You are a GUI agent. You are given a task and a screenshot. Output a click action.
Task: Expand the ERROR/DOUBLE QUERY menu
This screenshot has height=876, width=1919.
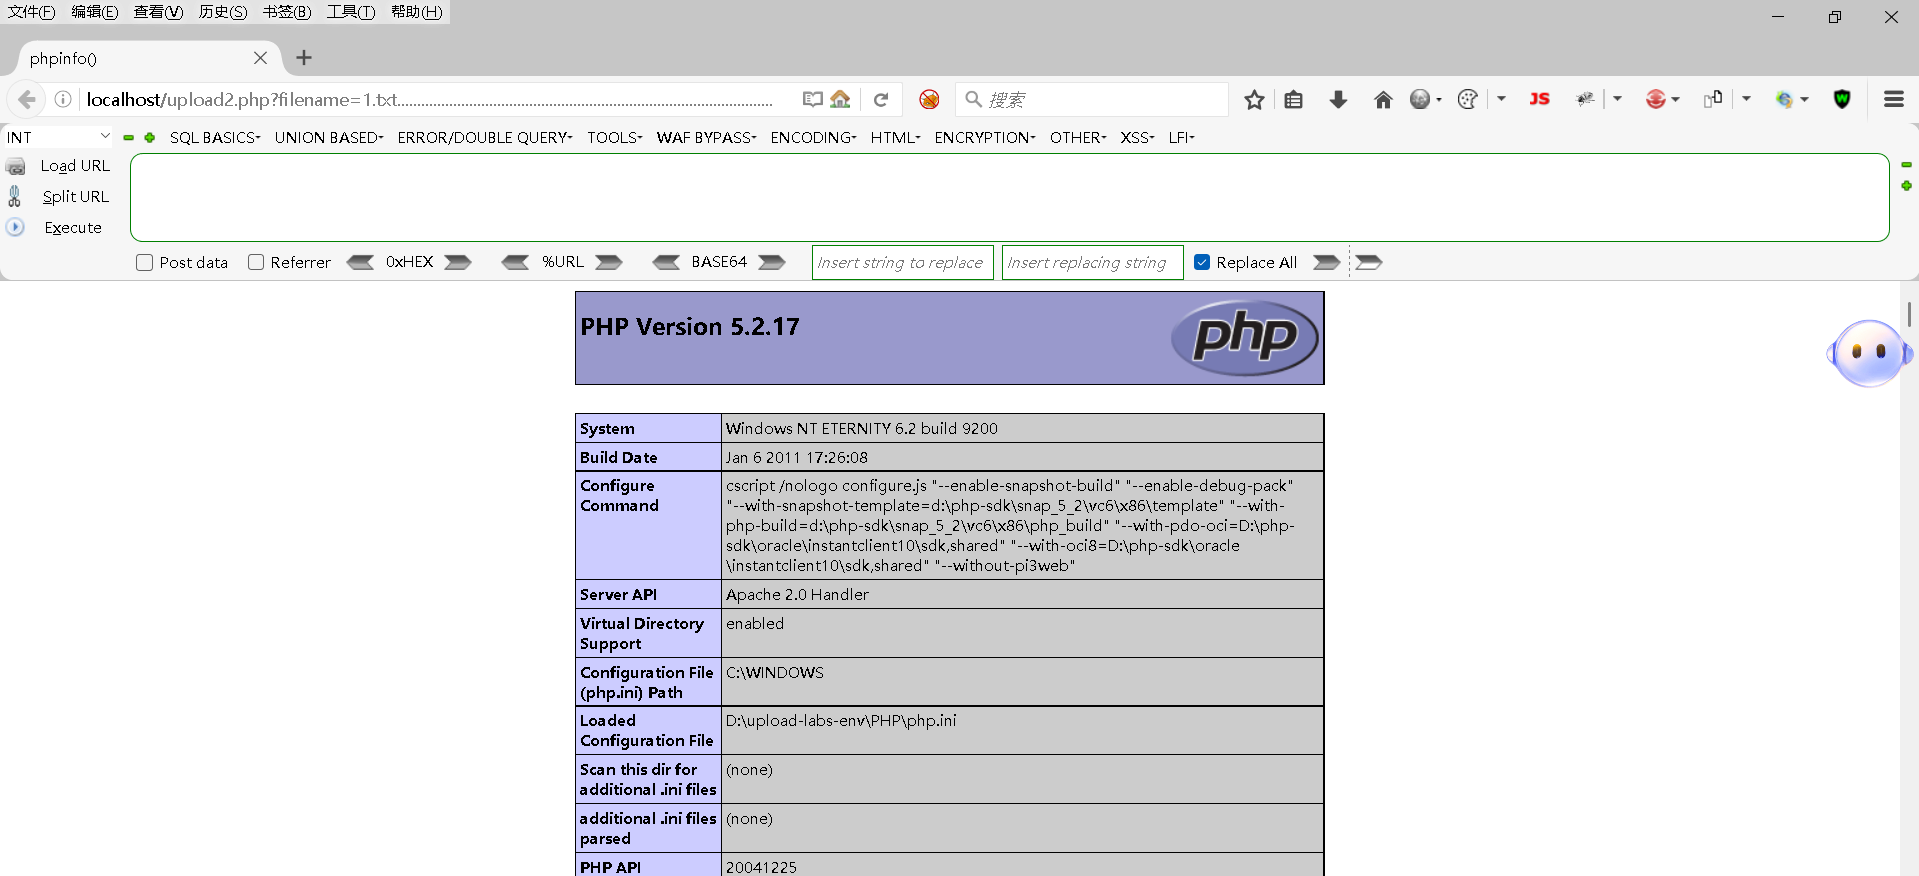tap(485, 137)
